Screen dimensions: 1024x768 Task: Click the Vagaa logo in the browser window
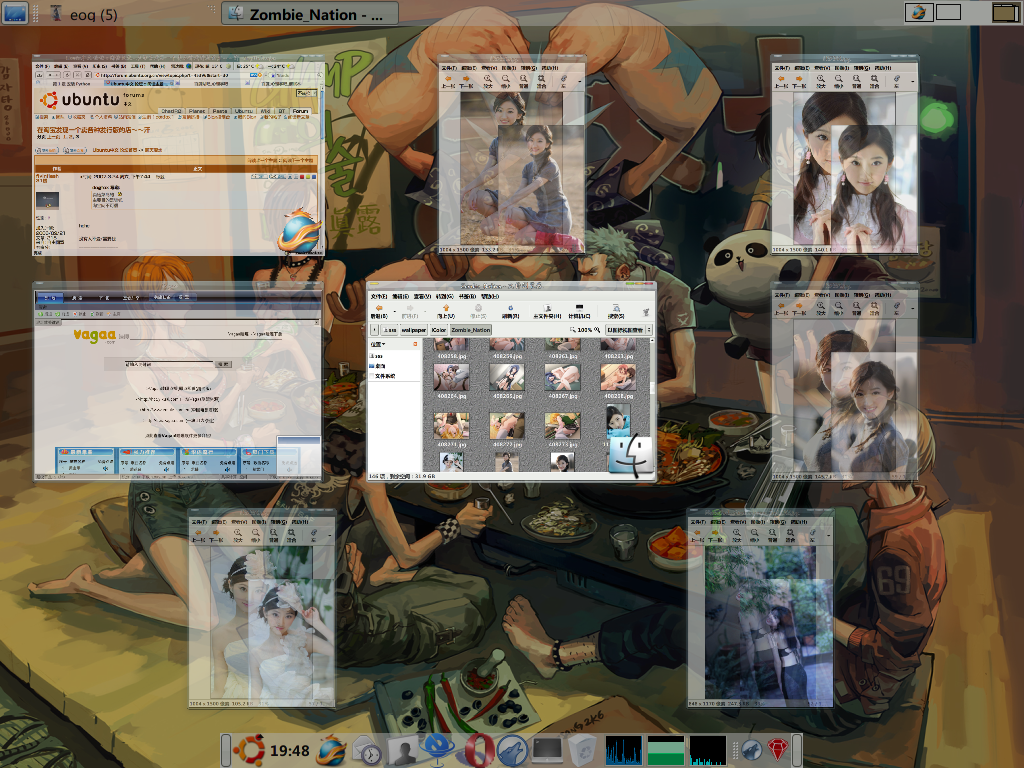point(95,336)
